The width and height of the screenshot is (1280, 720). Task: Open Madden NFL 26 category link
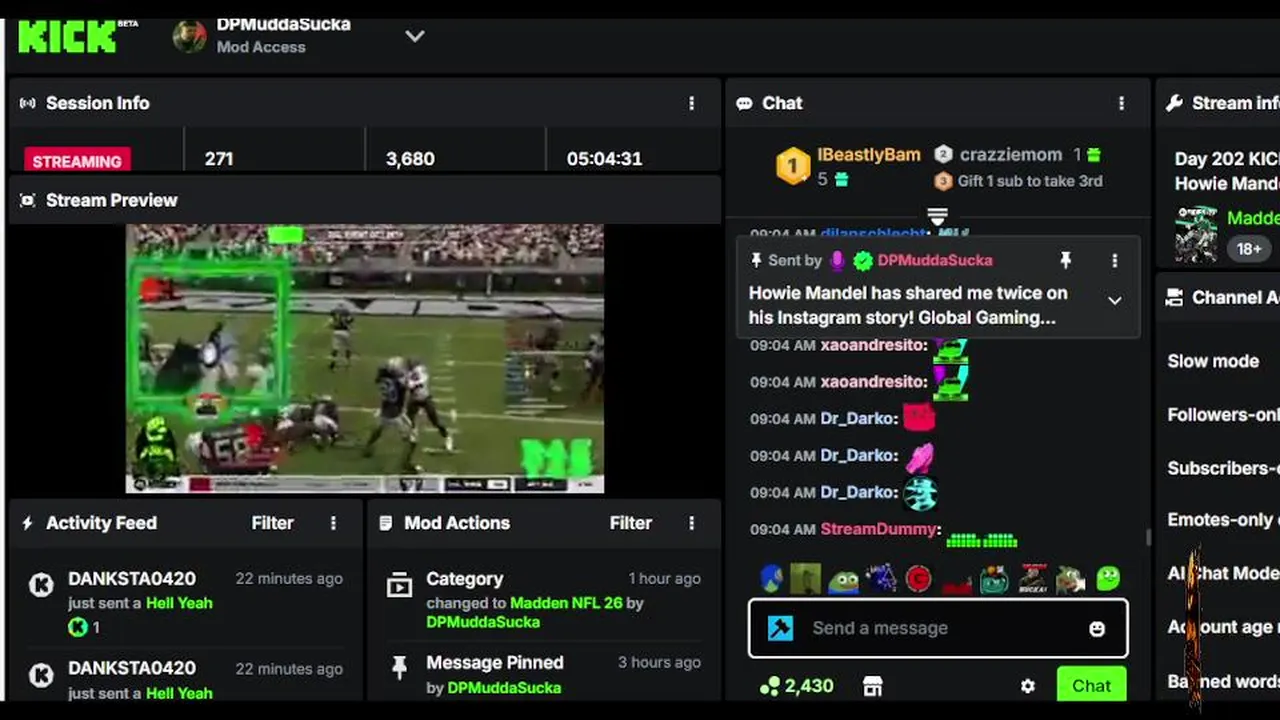pyautogui.click(x=566, y=603)
